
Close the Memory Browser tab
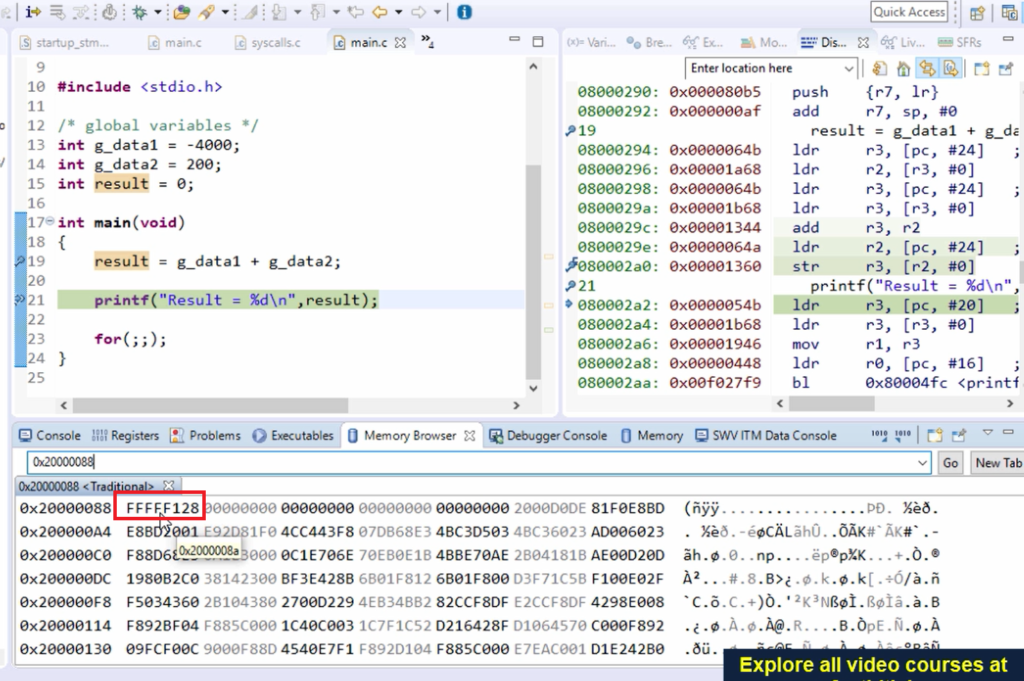pos(470,436)
